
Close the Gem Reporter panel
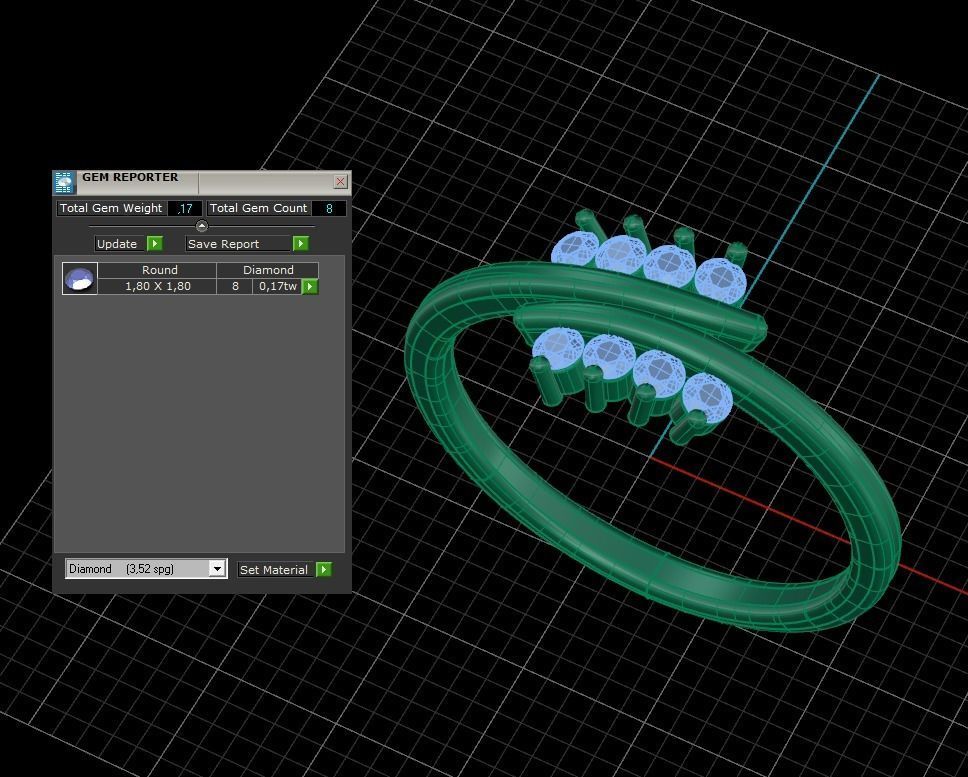point(340,181)
